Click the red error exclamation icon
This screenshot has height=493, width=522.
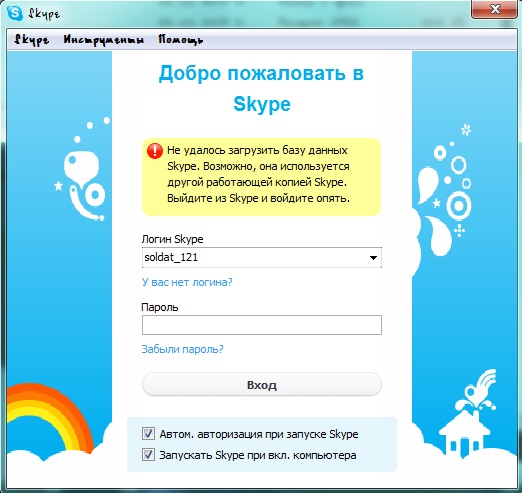pyautogui.click(x=155, y=151)
